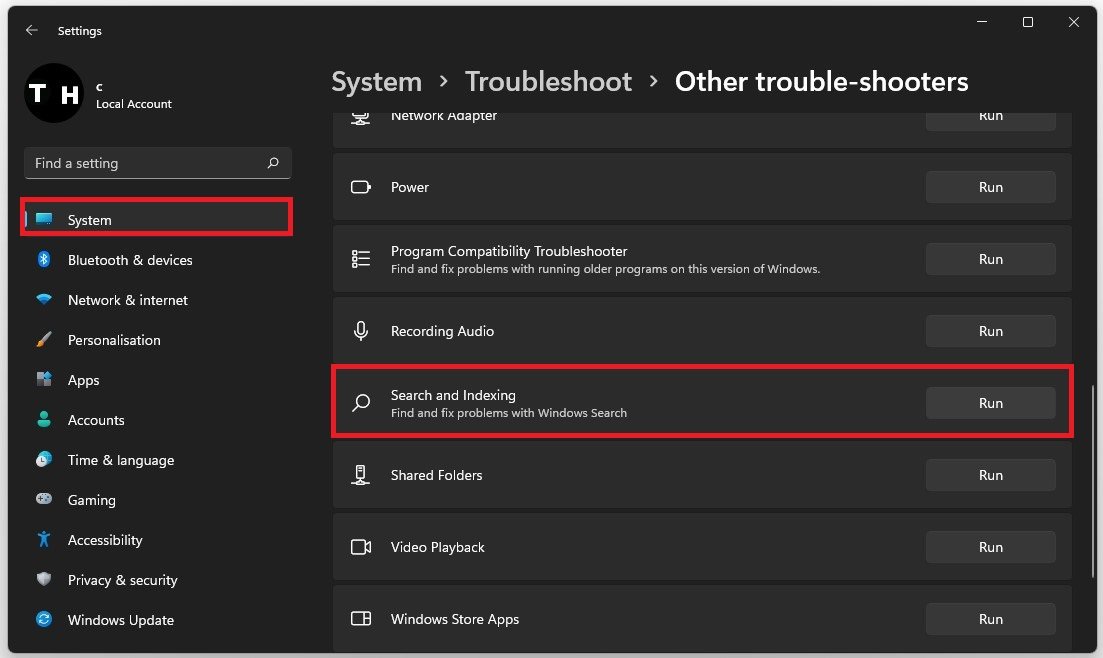1103x658 pixels.
Task: Run the Power troubleshooter
Action: click(x=990, y=187)
